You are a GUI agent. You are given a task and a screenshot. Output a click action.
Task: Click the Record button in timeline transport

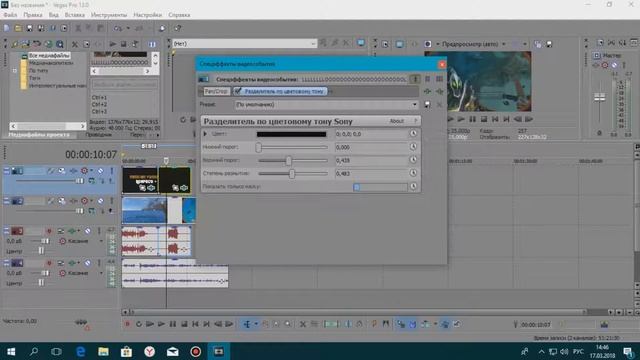127,324
